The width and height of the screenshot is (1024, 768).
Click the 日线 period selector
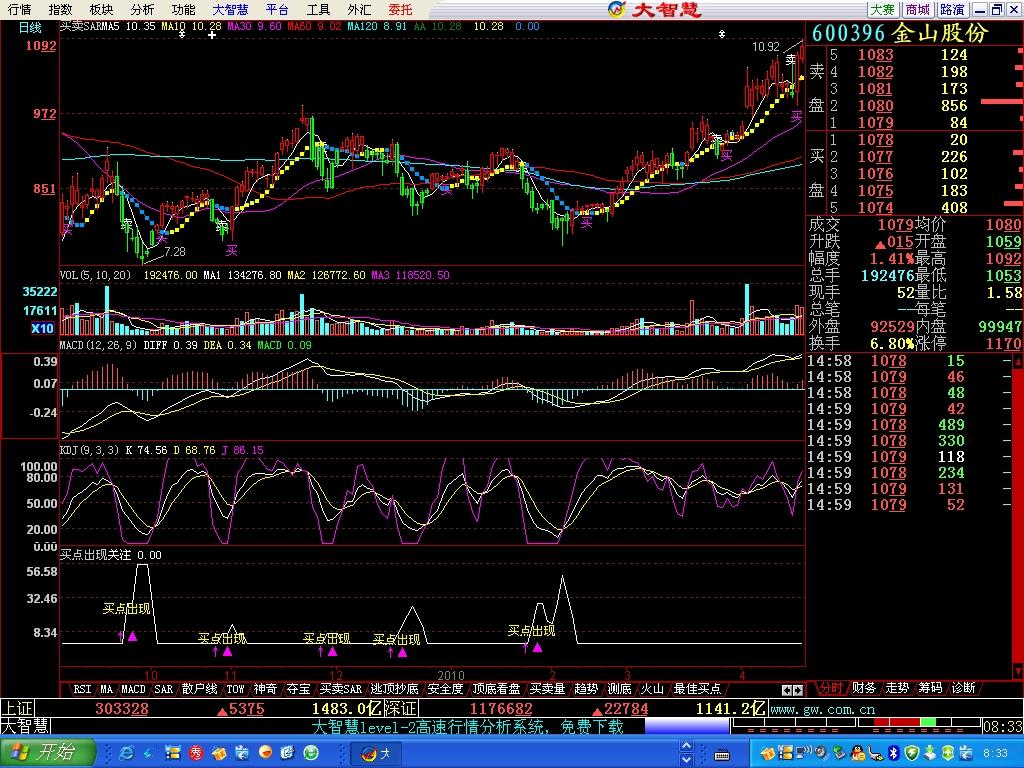click(29, 27)
